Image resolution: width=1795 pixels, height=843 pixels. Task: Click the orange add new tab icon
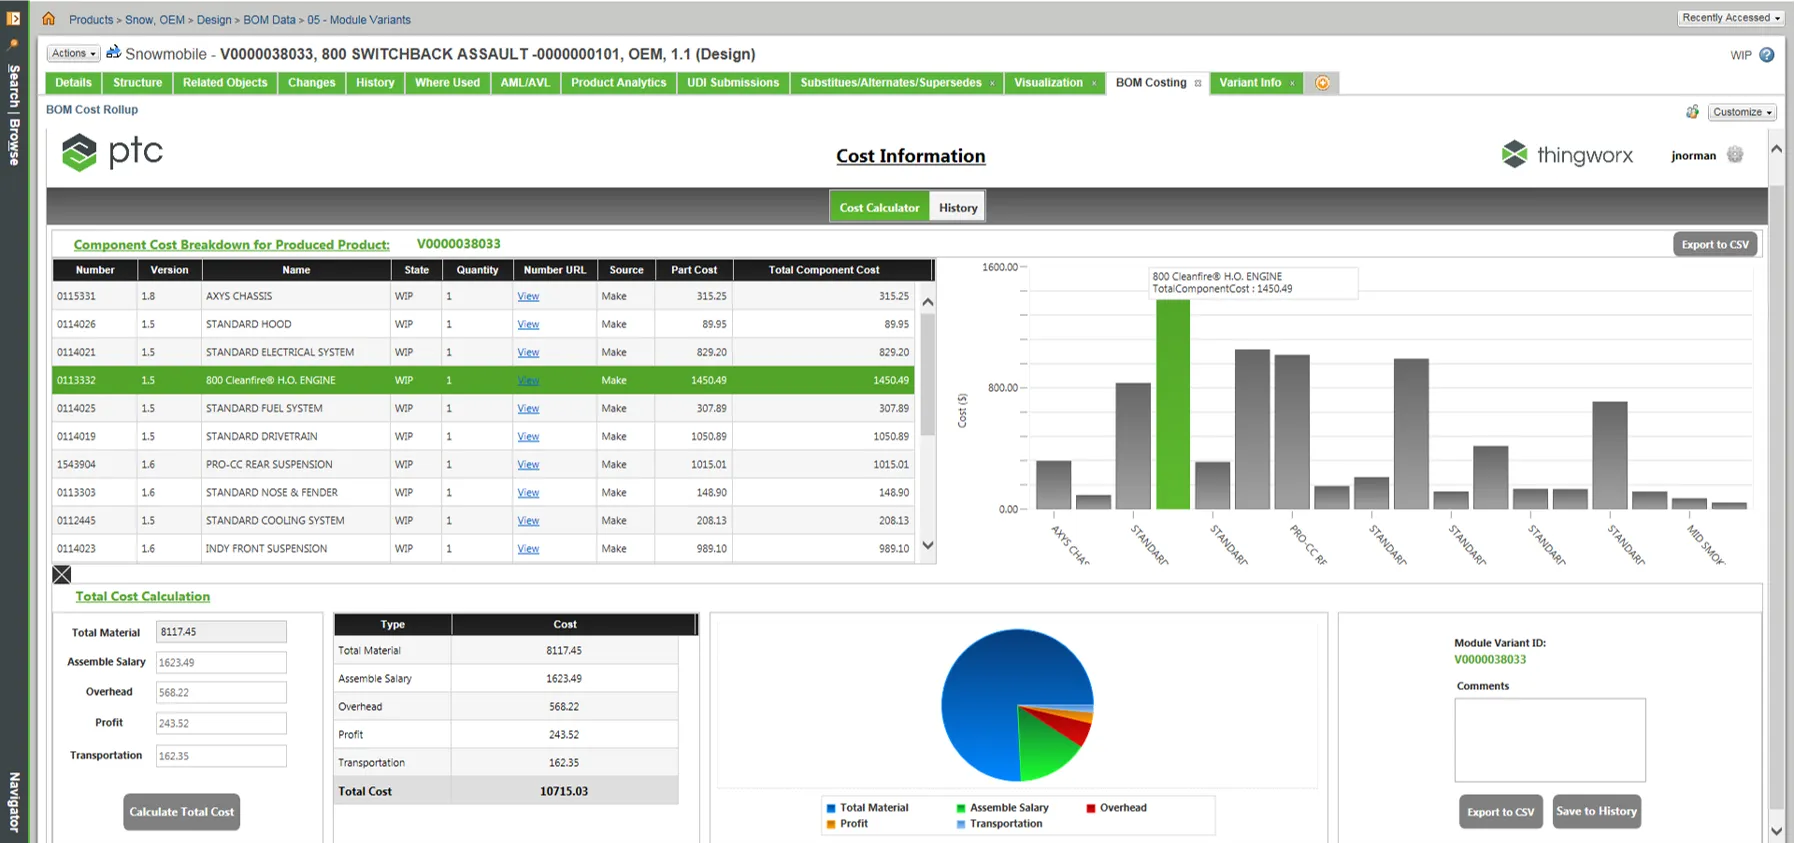click(x=1322, y=83)
